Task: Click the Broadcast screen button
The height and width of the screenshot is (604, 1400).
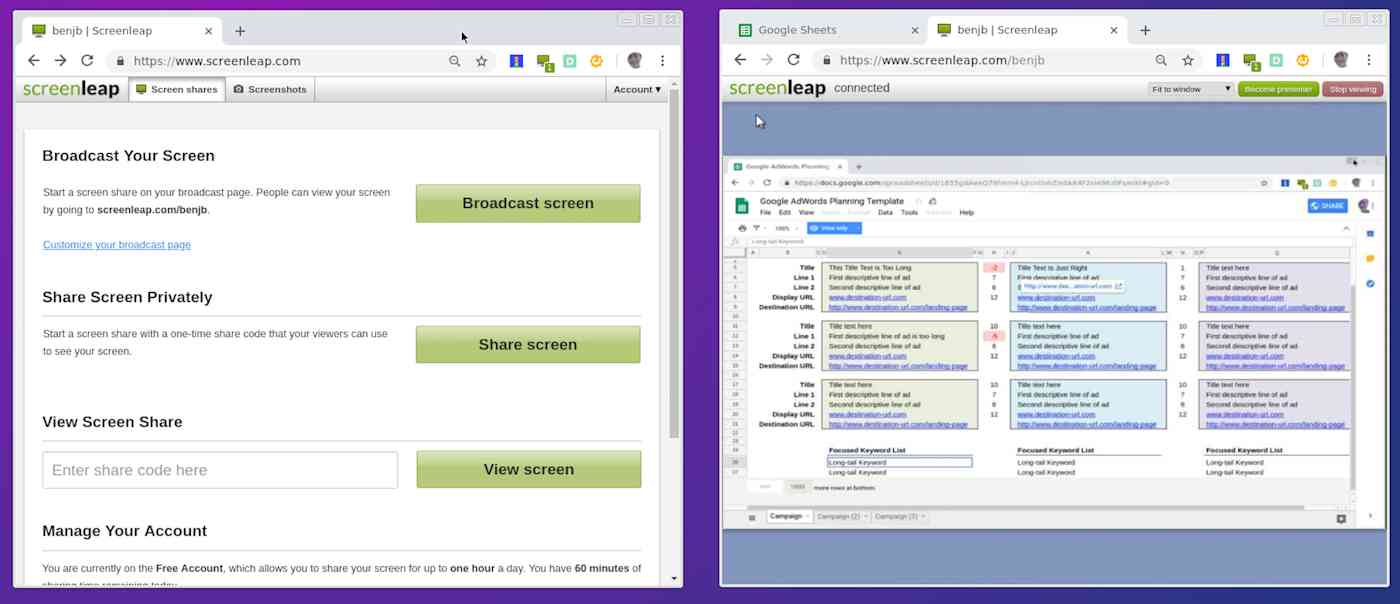Action: point(528,203)
